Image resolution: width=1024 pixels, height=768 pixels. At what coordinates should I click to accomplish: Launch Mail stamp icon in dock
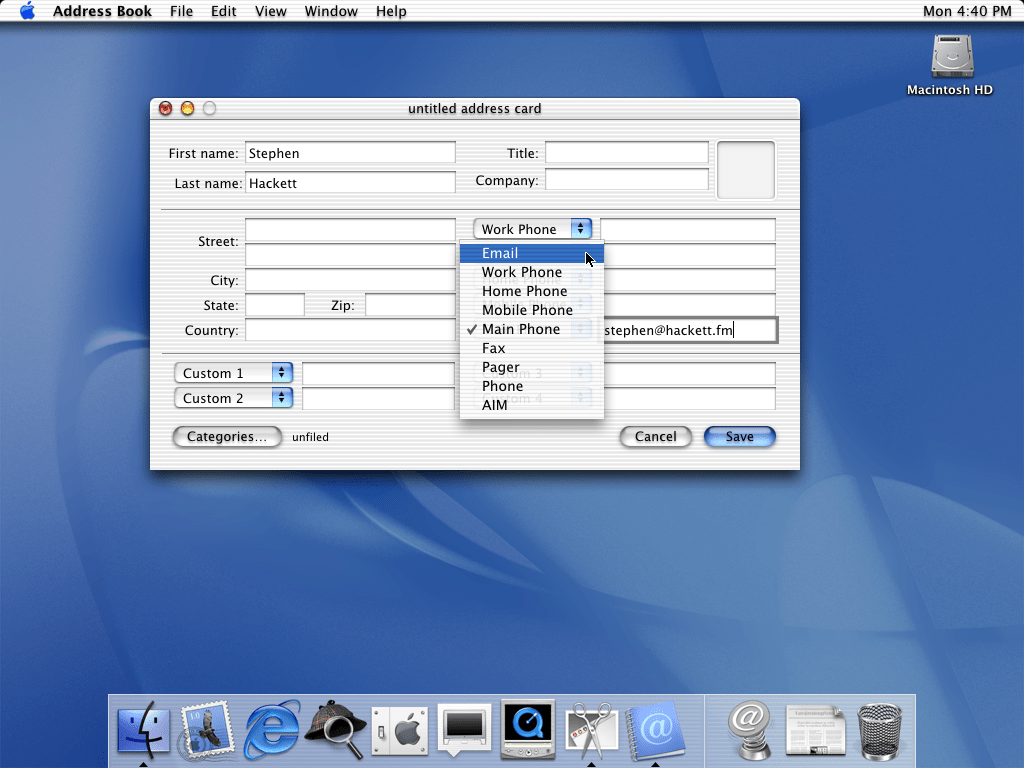pyautogui.click(x=207, y=731)
